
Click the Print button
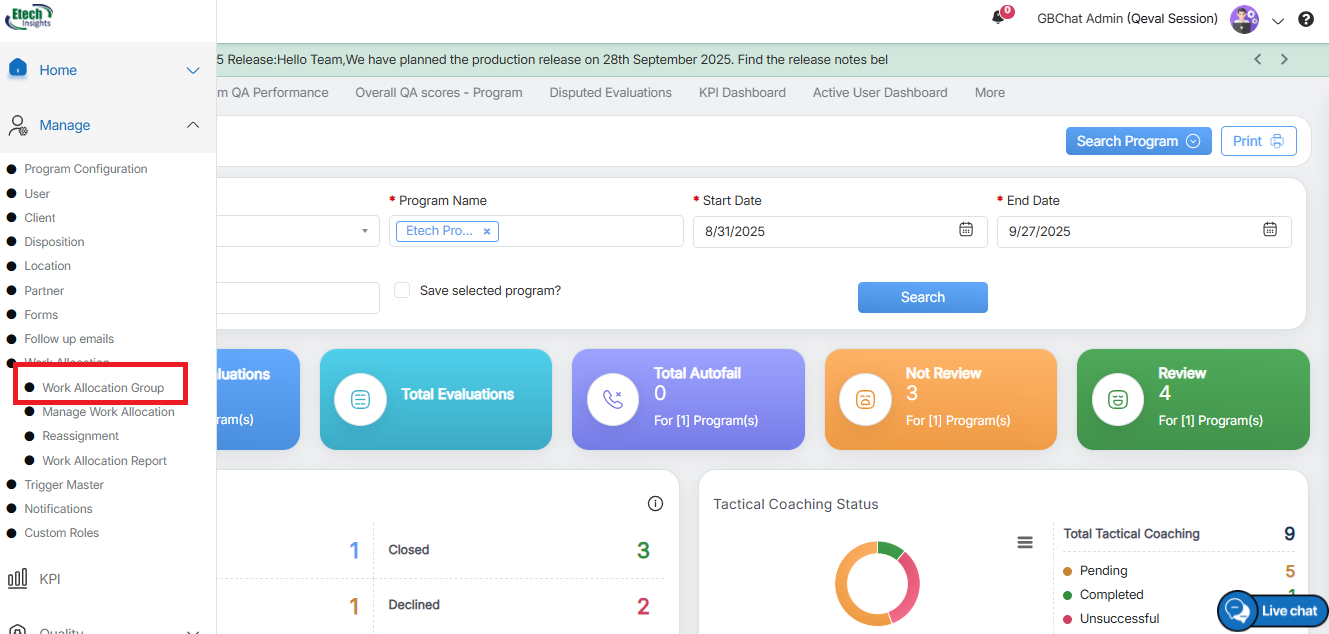[1258, 141]
